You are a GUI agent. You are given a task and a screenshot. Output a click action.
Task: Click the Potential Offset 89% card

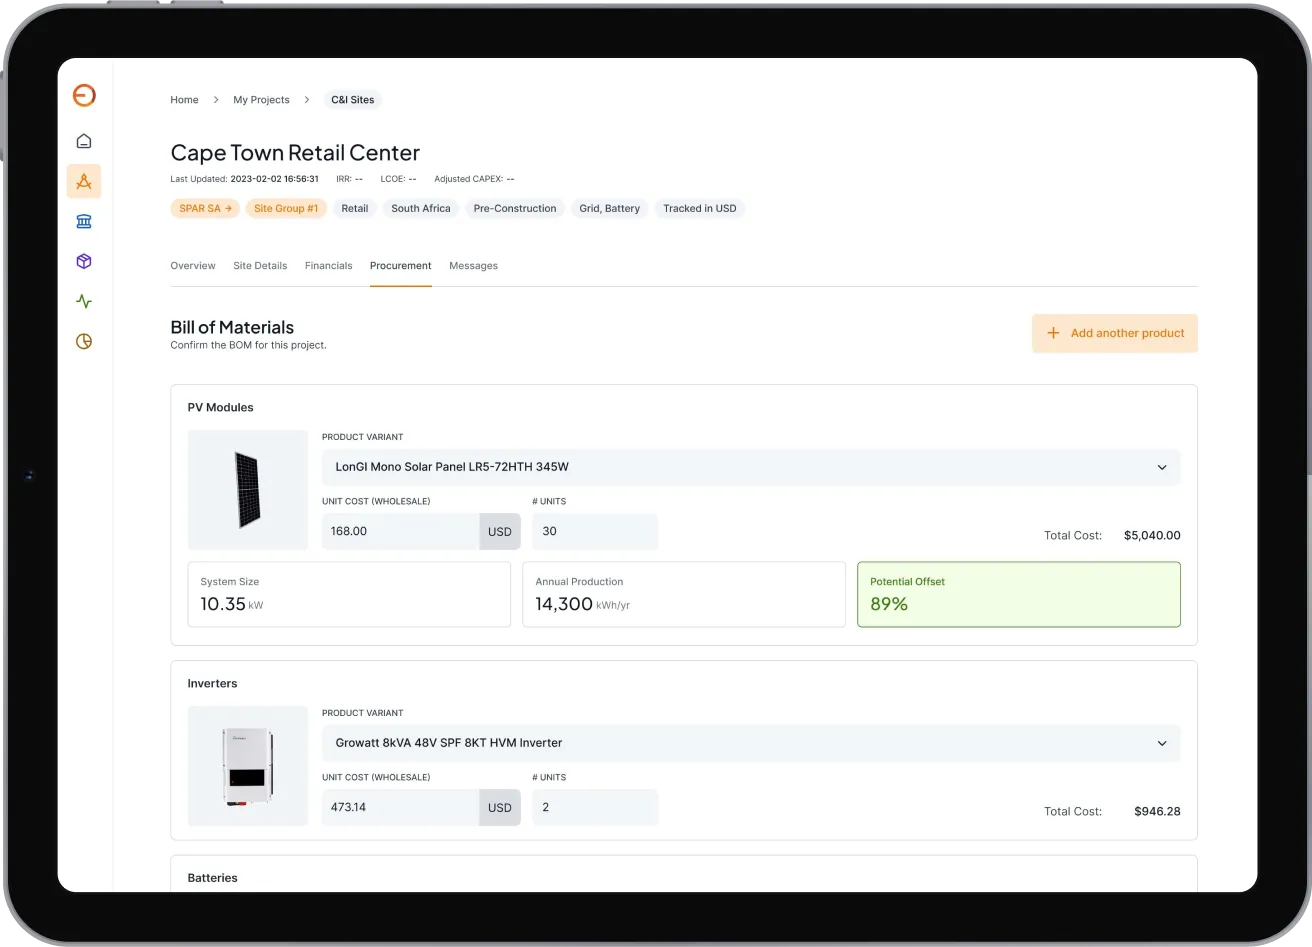point(1019,594)
